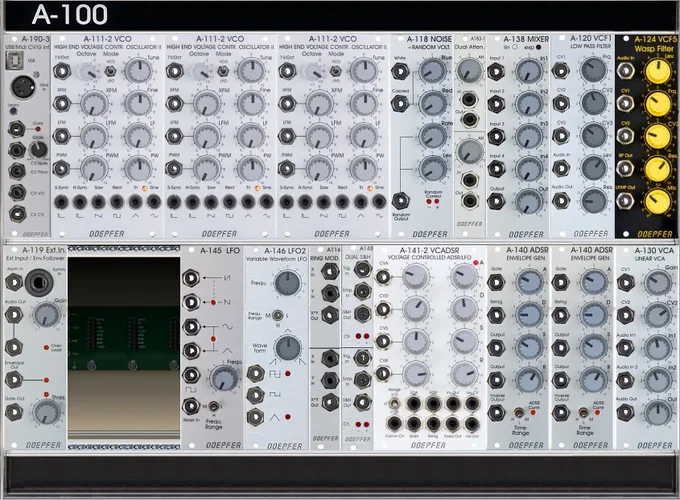
Task: Select the blank panel showing the bus board
Action: coord(124,348)
